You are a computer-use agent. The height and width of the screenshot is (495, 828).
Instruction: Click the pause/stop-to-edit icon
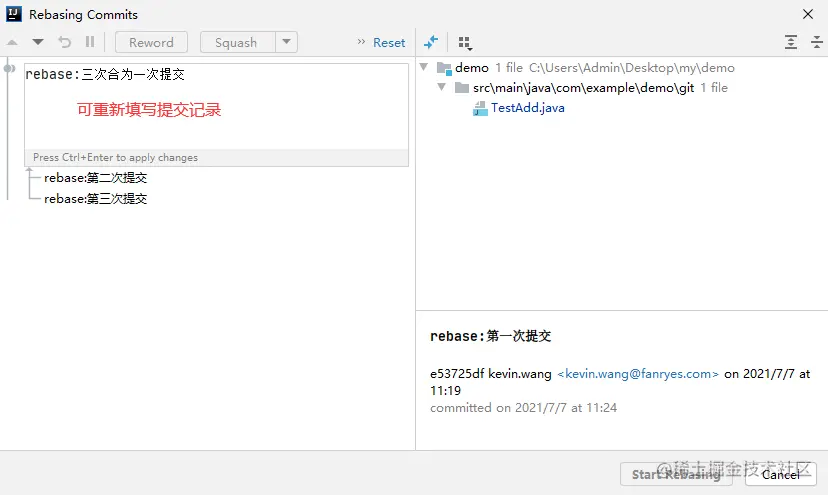click(x=90, y=42)
